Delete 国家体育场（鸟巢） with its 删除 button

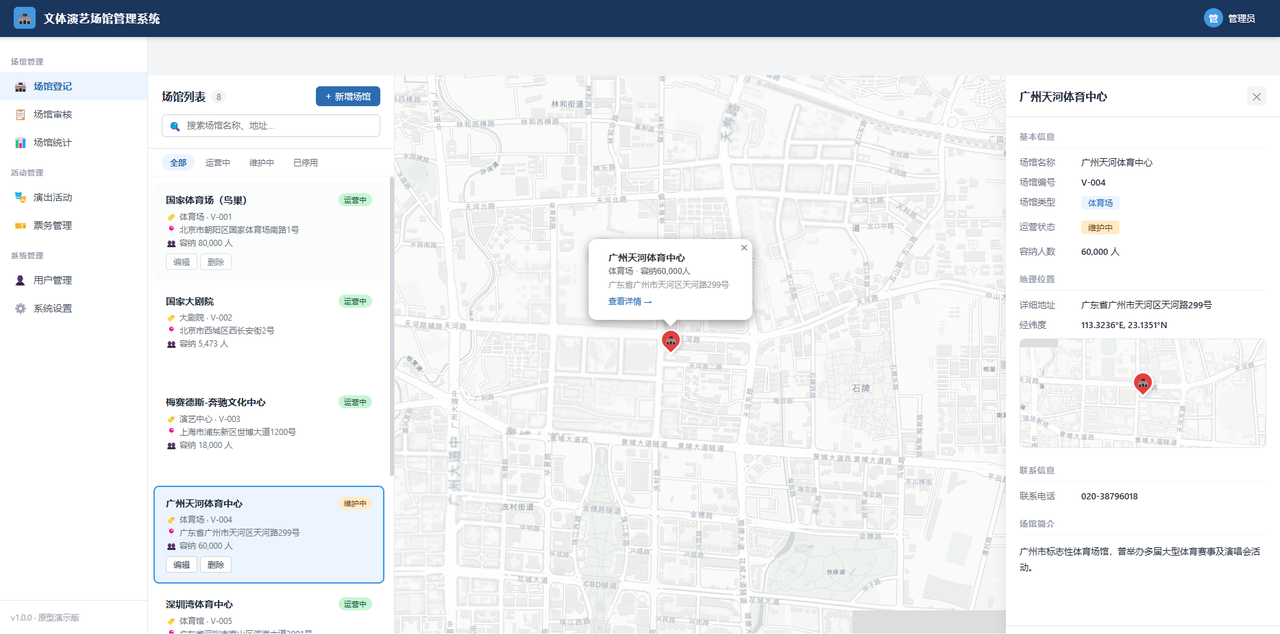[215, 262]
